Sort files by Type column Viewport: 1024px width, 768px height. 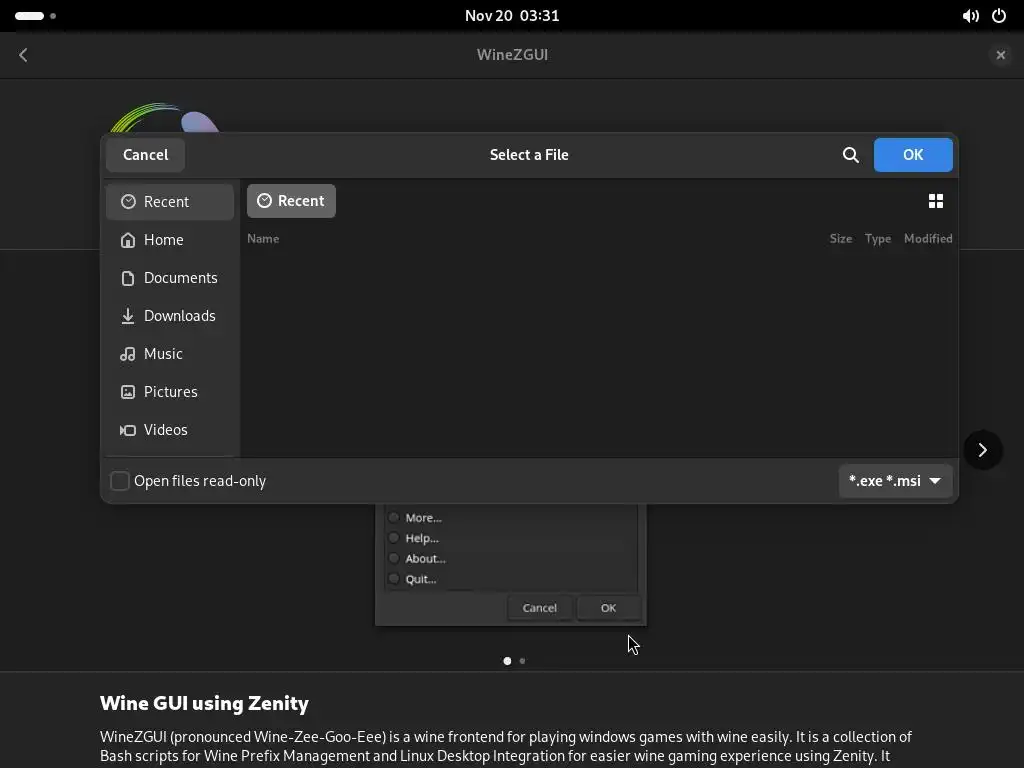coord(878,238)
